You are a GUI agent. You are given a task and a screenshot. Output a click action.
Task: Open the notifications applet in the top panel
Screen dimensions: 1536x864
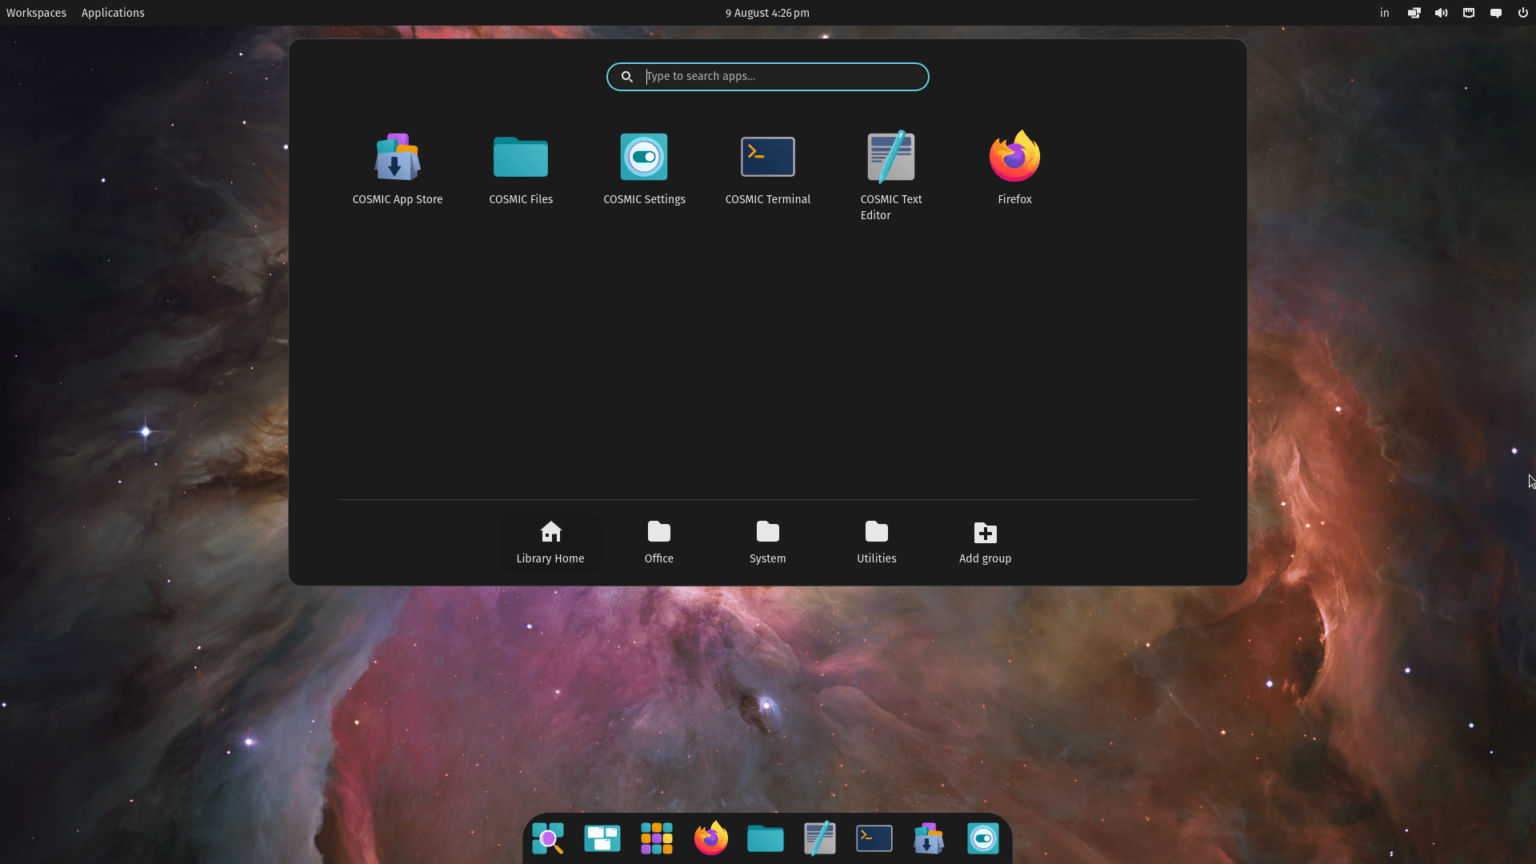tap(1496, 12)
